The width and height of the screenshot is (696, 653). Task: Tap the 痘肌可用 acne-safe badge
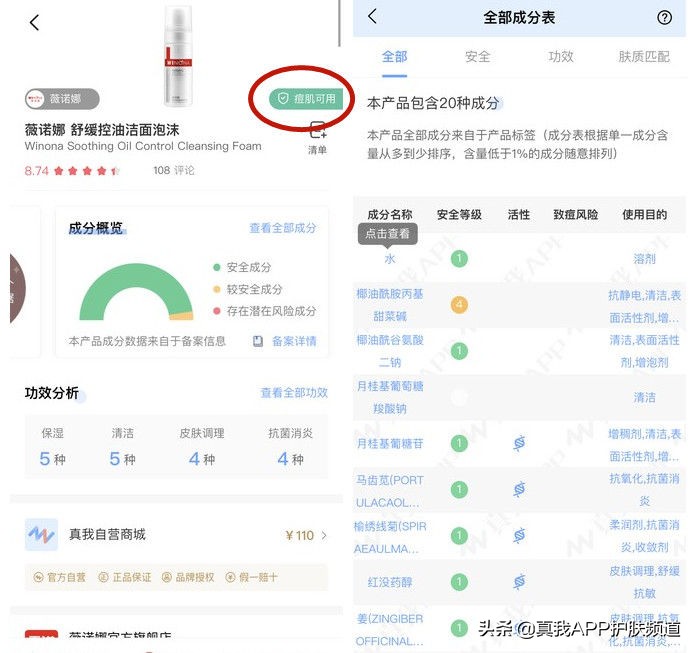coord(306,99)
